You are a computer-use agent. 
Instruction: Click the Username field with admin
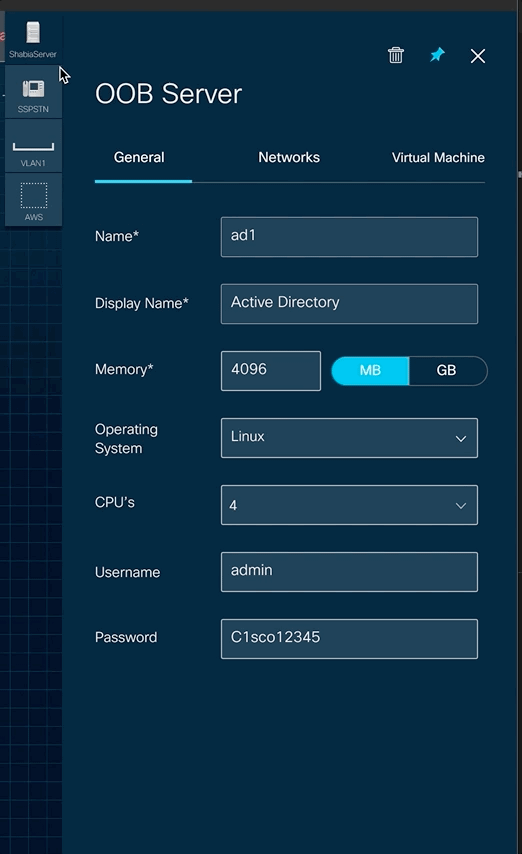click(x=349, y=572)
